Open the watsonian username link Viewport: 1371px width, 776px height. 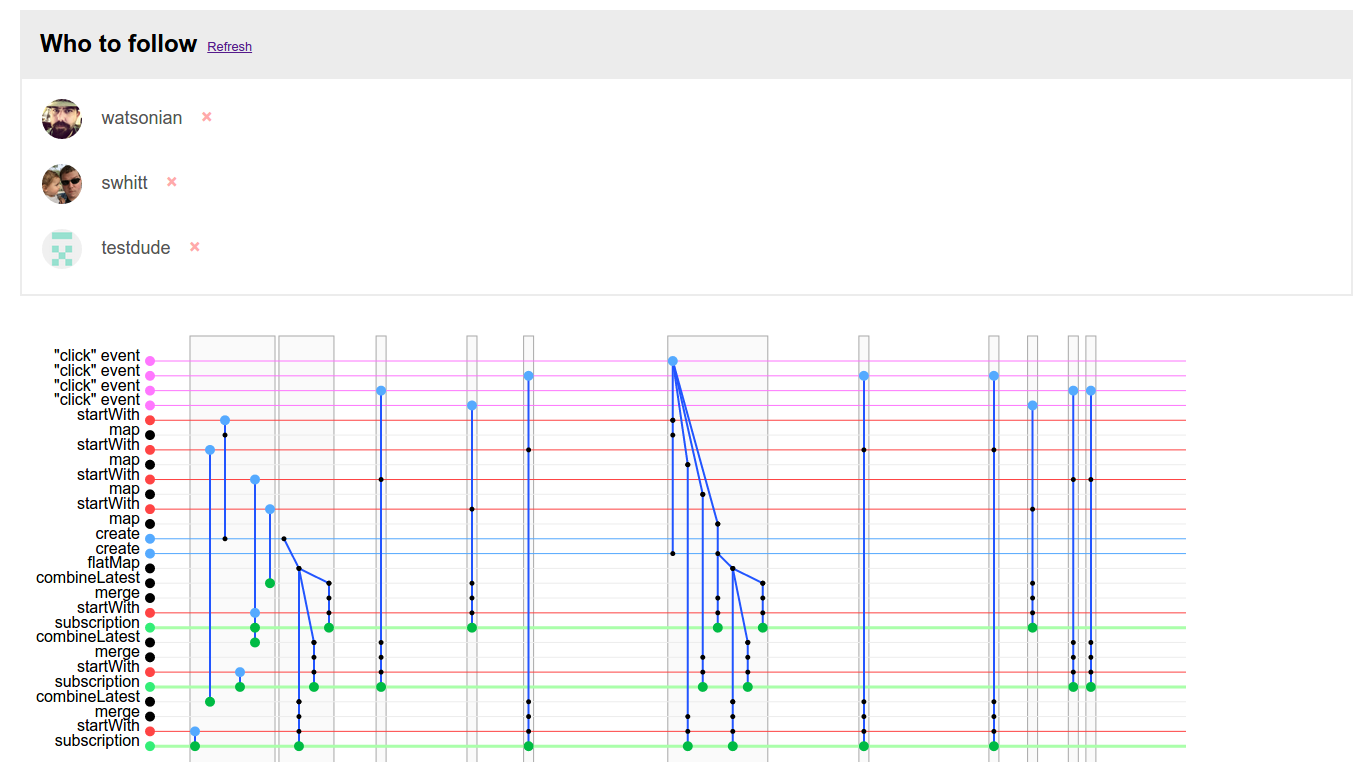[x=141, y=118]
